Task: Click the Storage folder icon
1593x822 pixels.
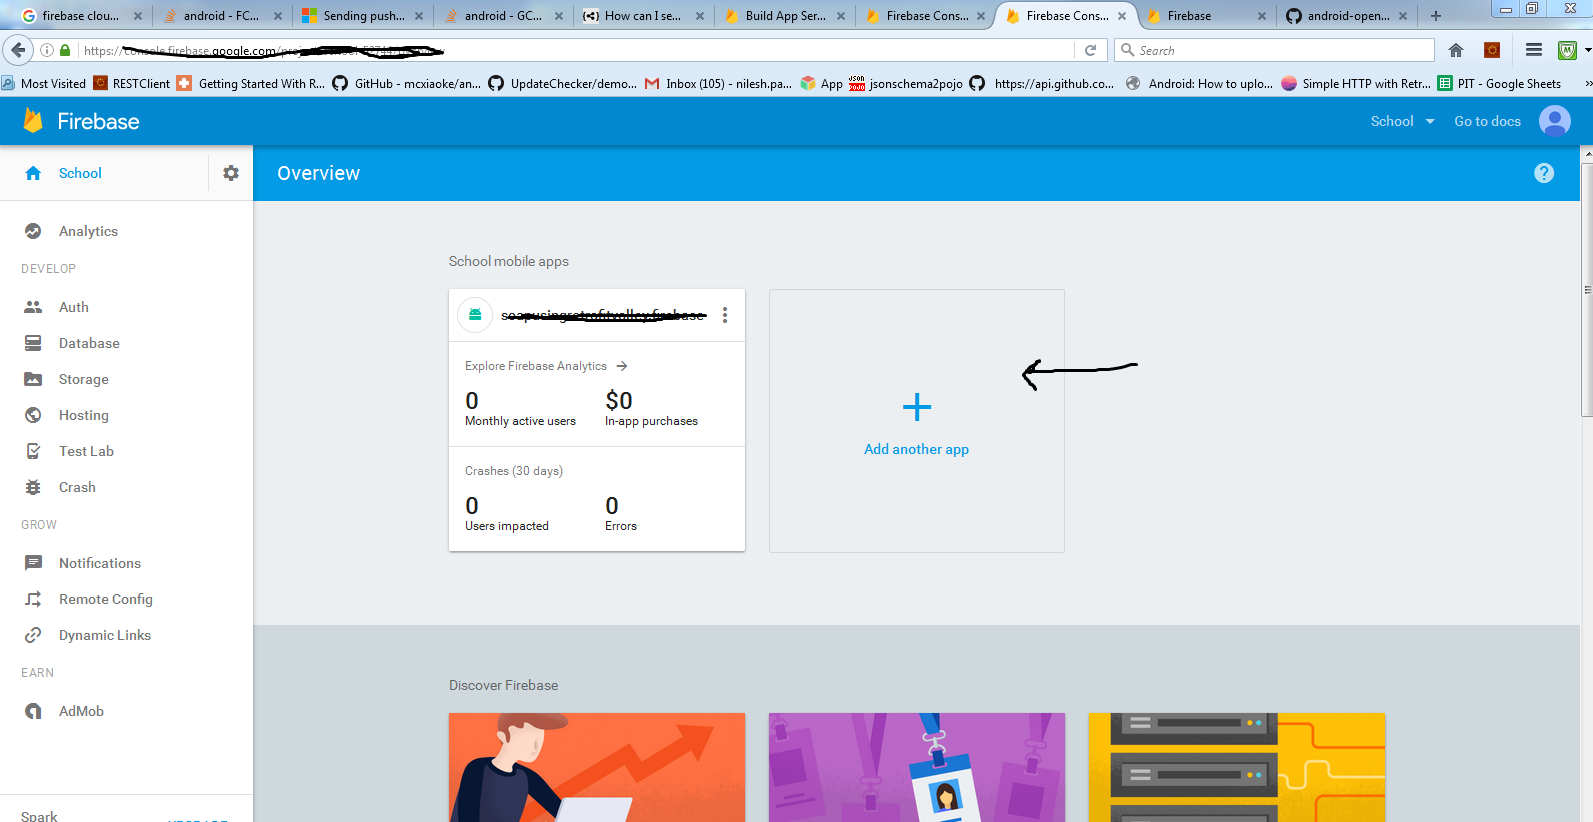Action: pyautogui.click(x=33, y=379)
